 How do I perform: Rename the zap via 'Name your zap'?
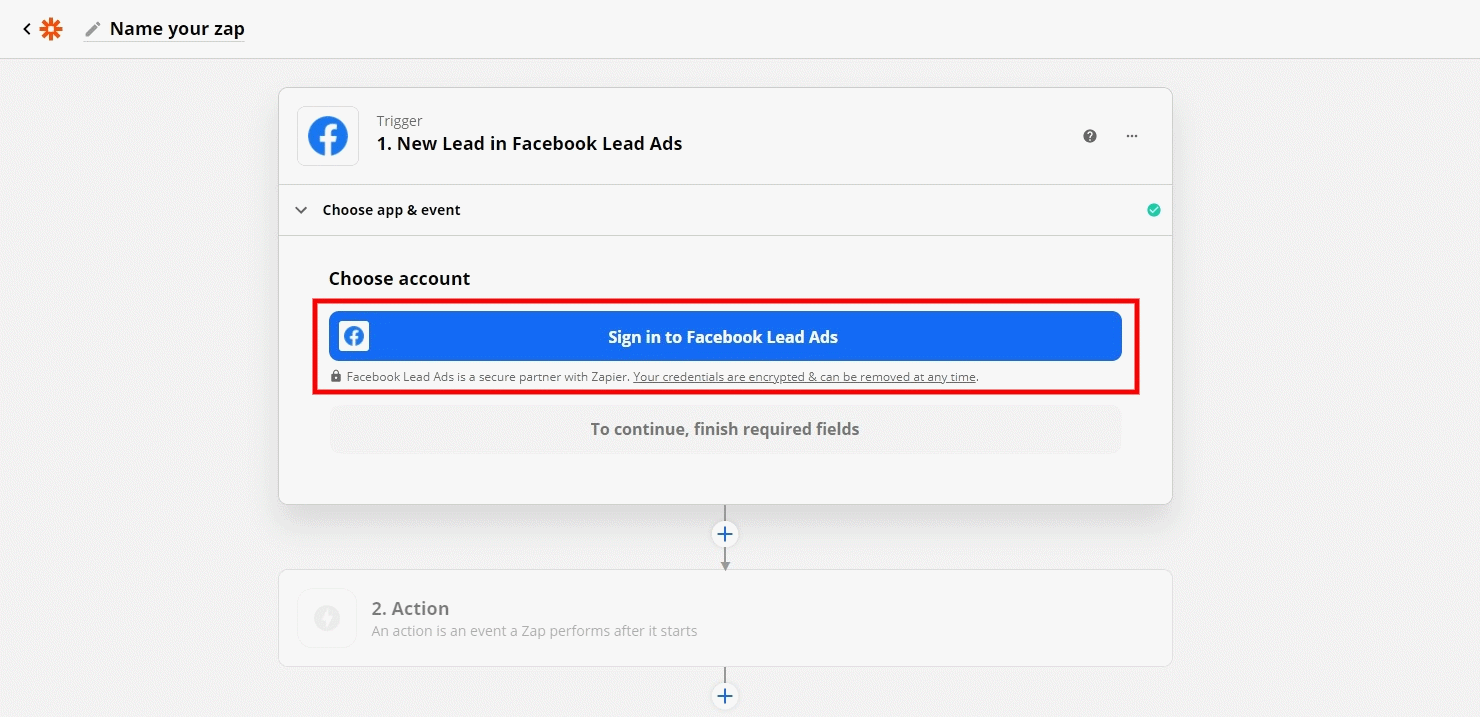click(177, 29)
